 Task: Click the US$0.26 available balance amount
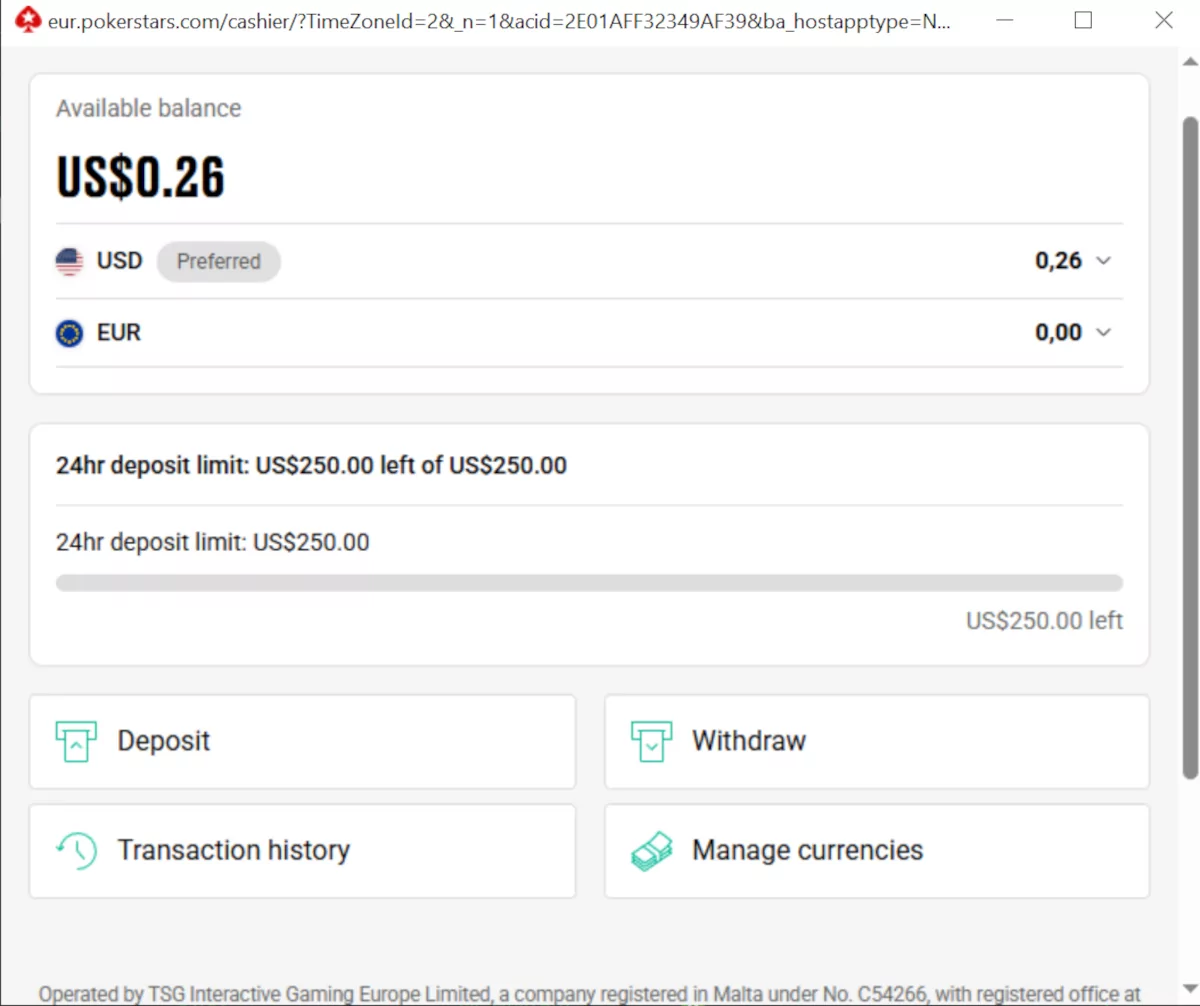pyautogui.click(x=140, y=177)
